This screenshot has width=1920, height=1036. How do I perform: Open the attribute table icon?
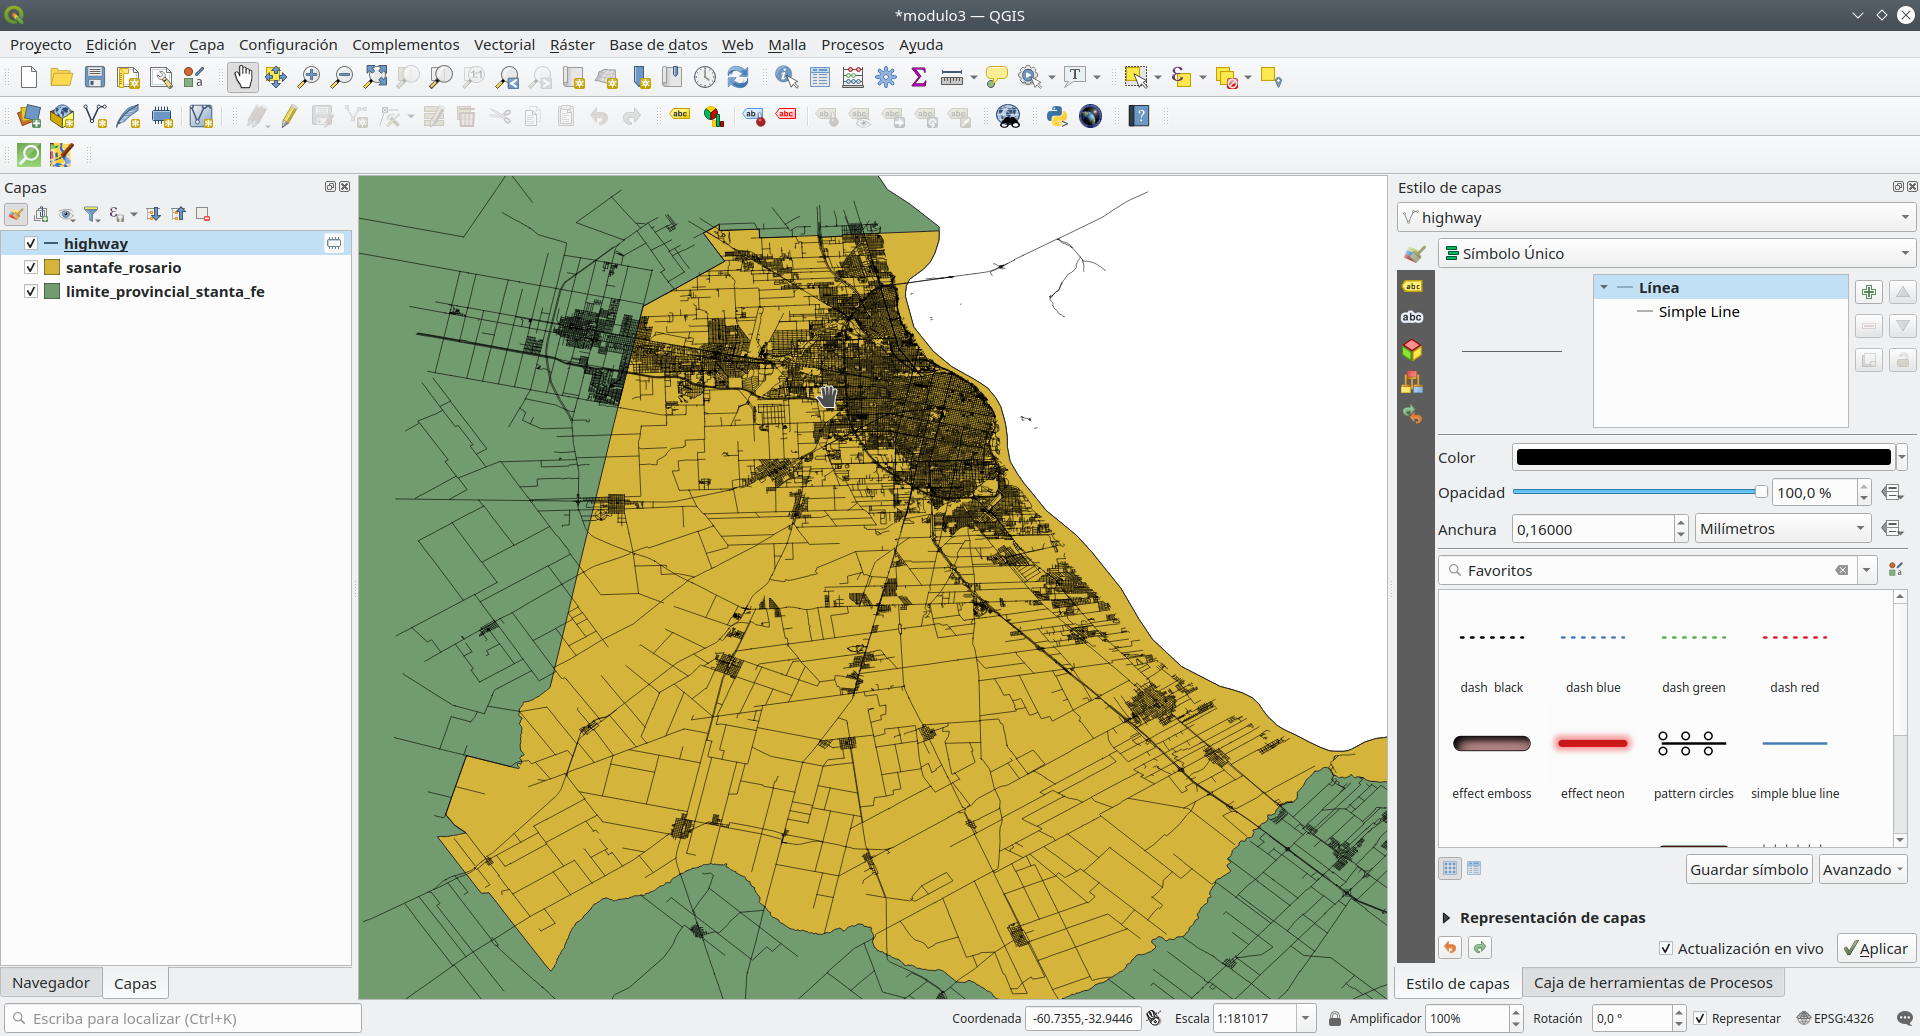(x=820, y=77)
